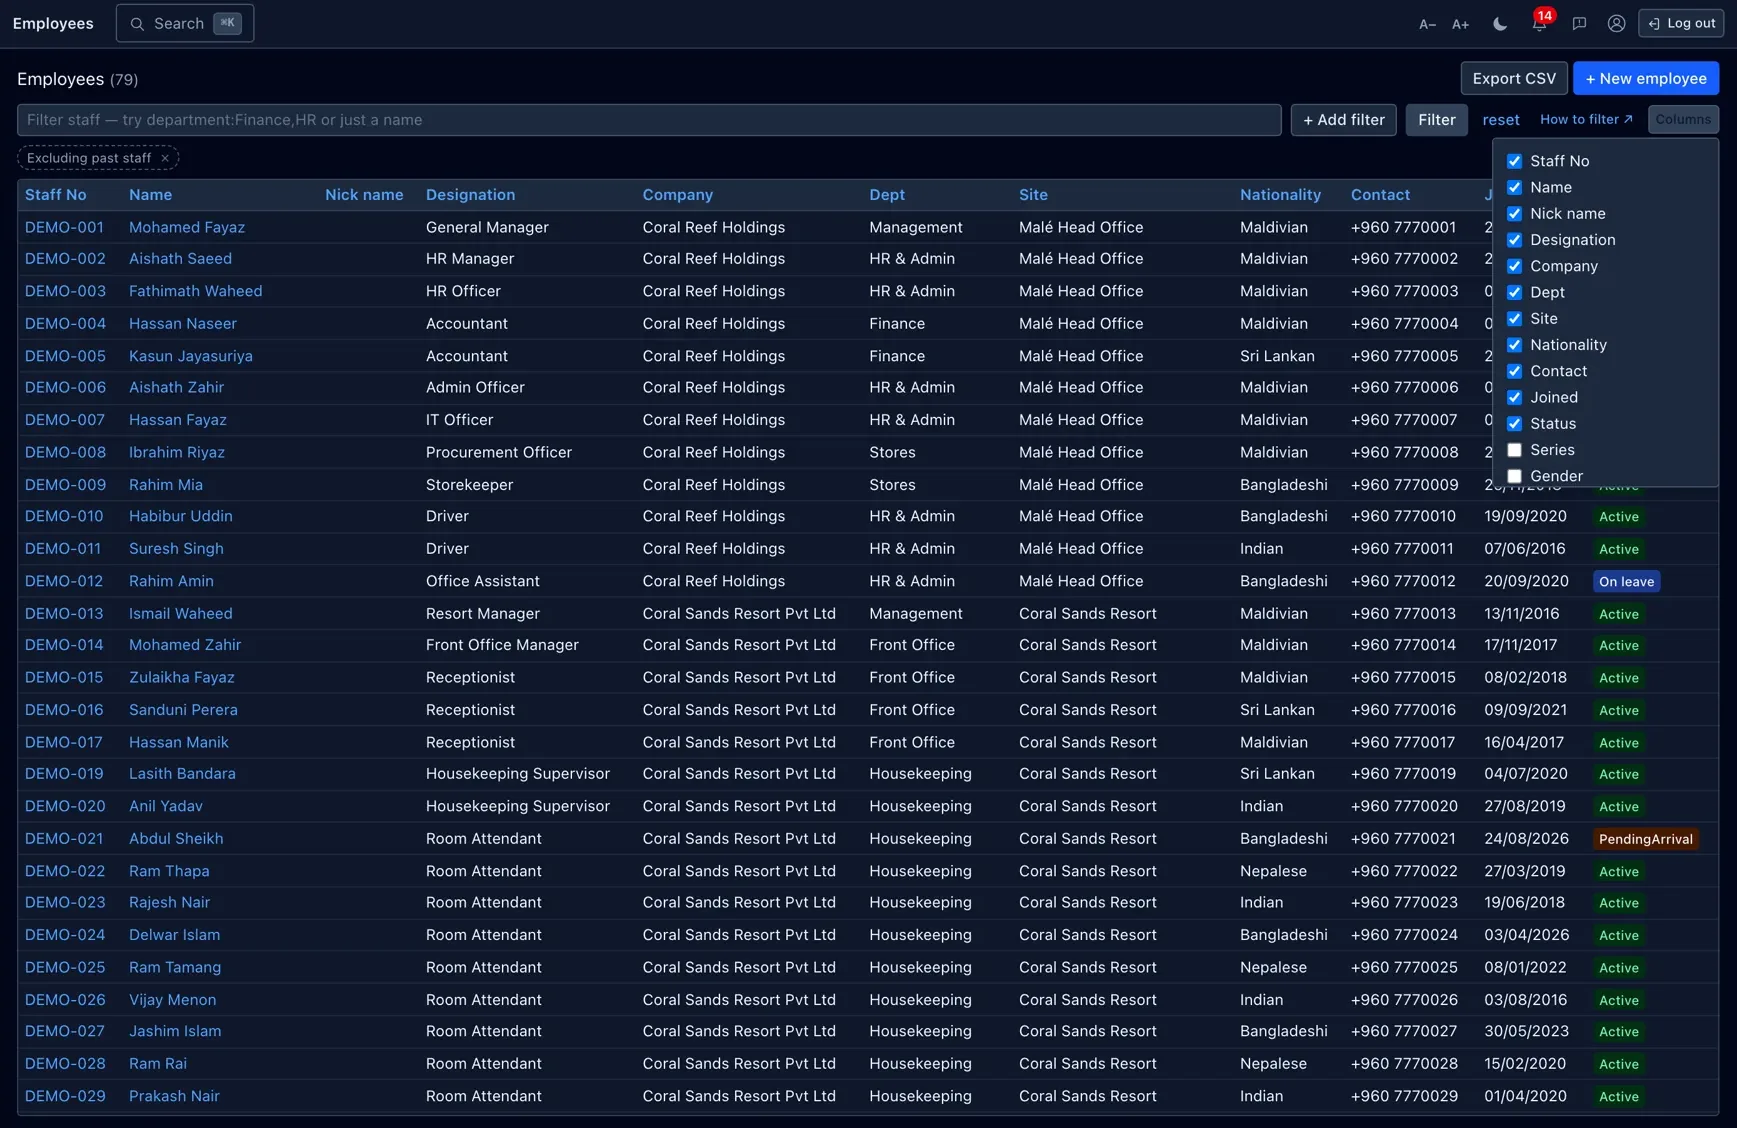Open employee Rahim Amin profile
This screenshot has width=1737, height=1128.
(x=171, y=581)
